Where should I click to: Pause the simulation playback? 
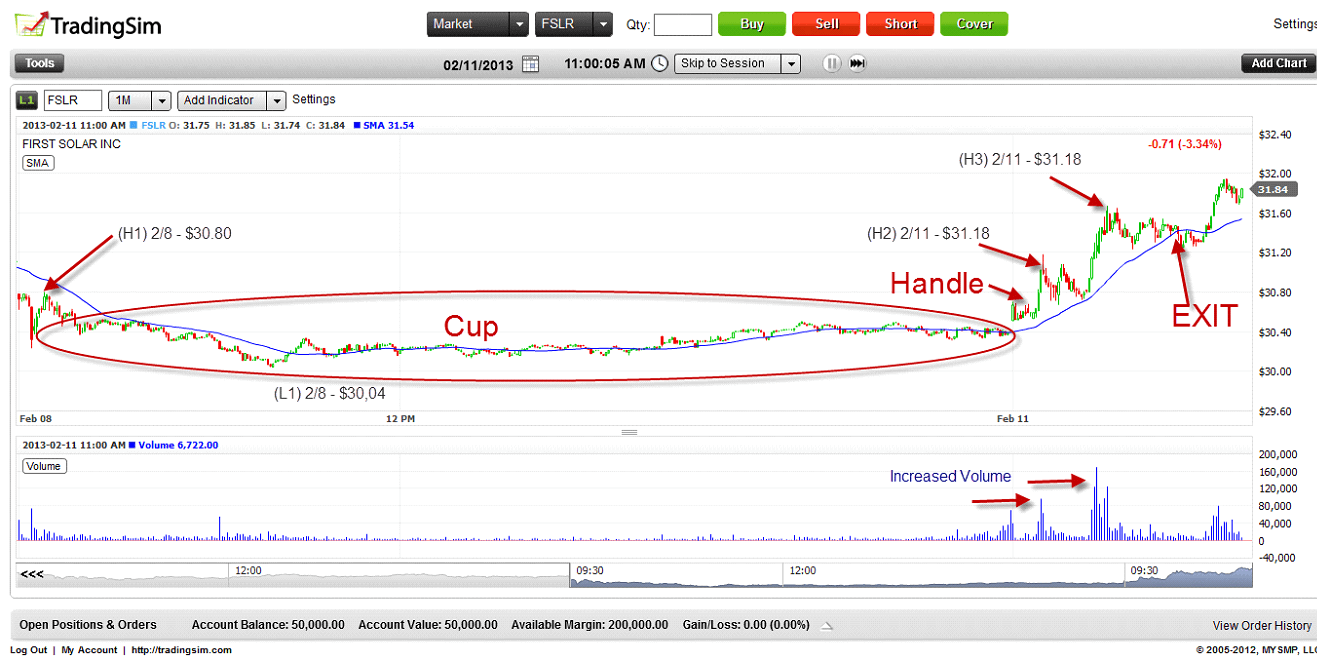[832, 64]
